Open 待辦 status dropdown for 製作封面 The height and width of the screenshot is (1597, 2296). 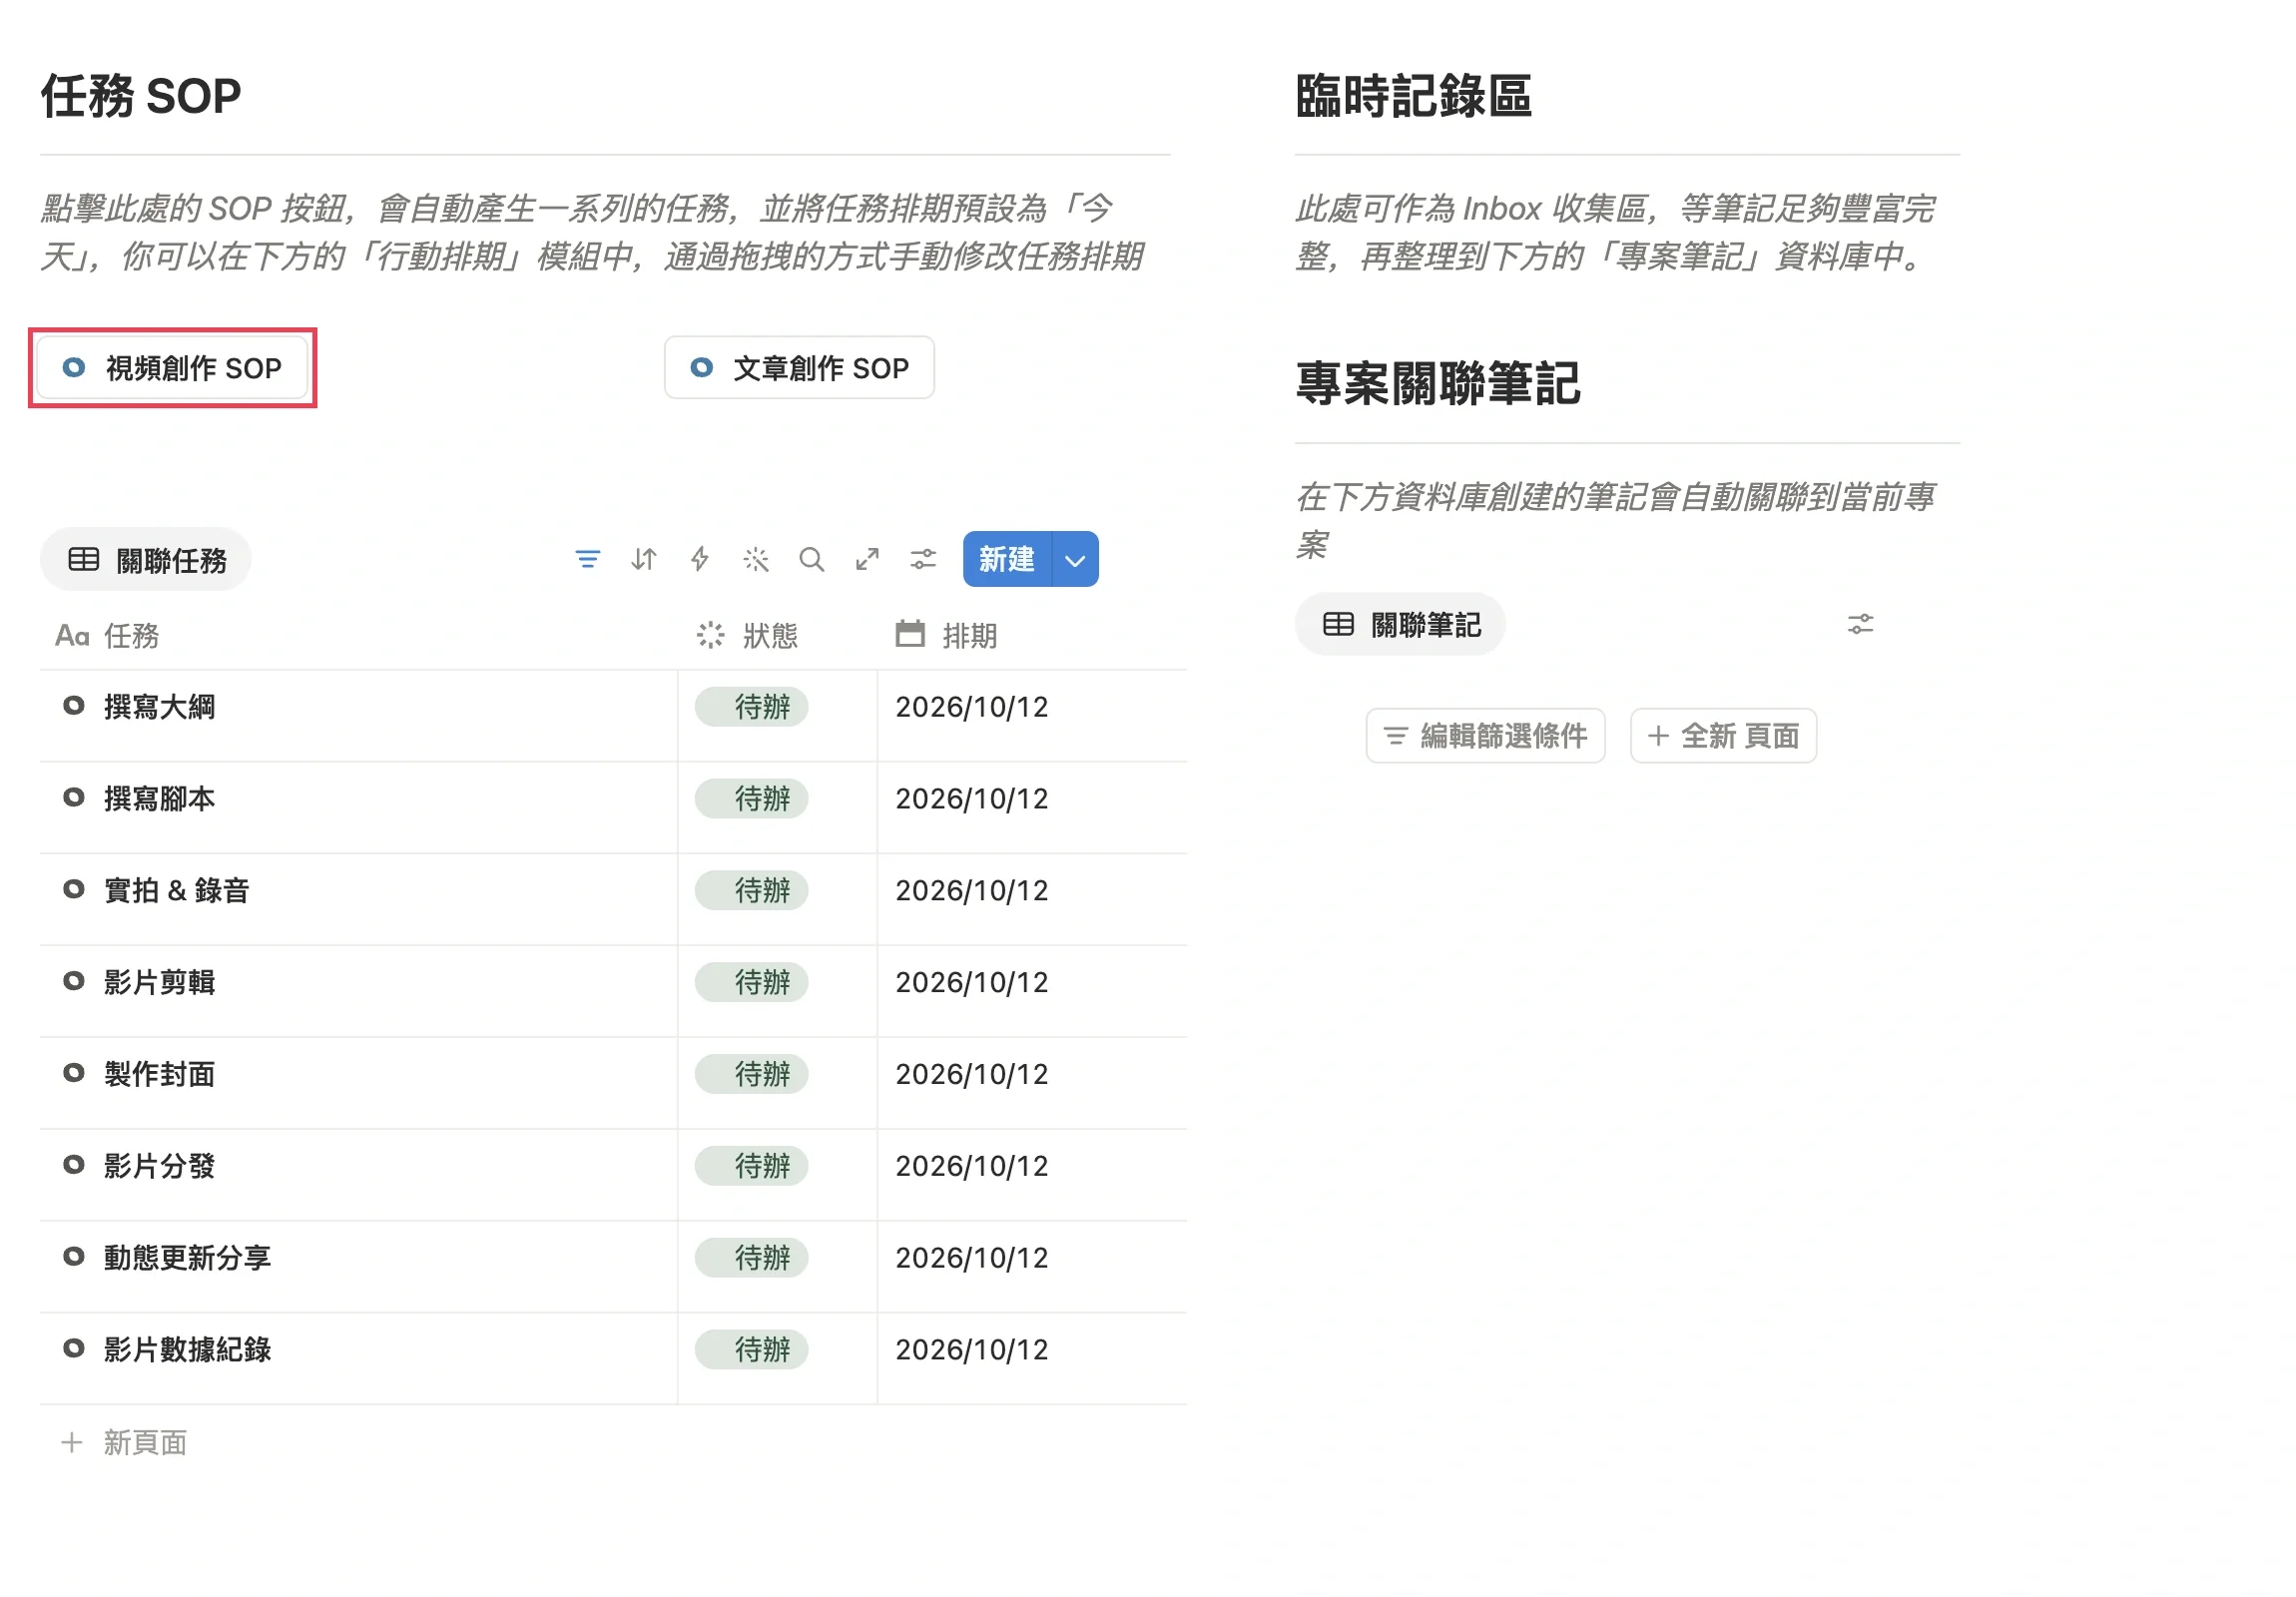(x=751, y=1074)
